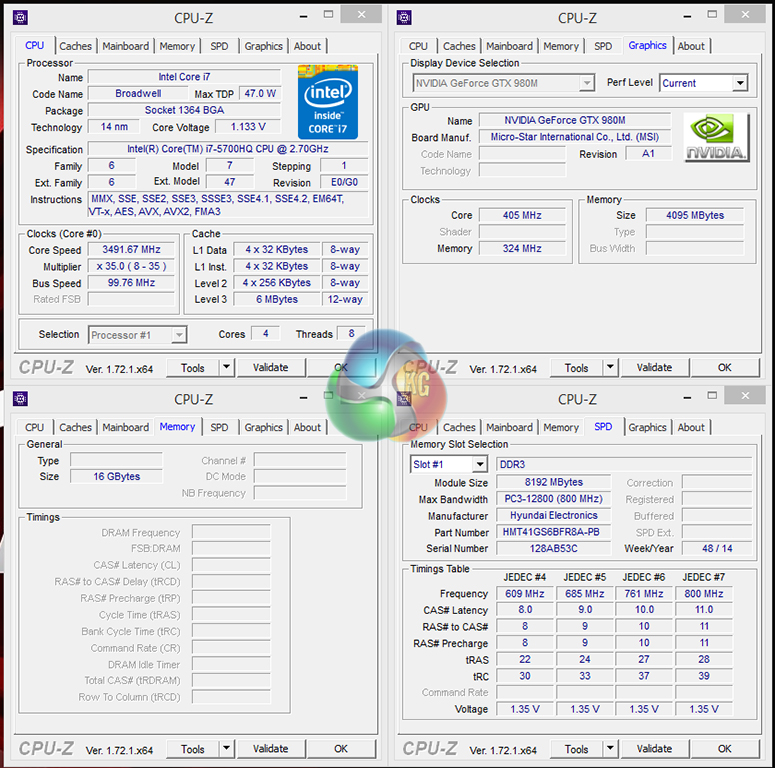Click the CPU Specification text field
This screenshot has height=768, width=775.
pos(228,149)
